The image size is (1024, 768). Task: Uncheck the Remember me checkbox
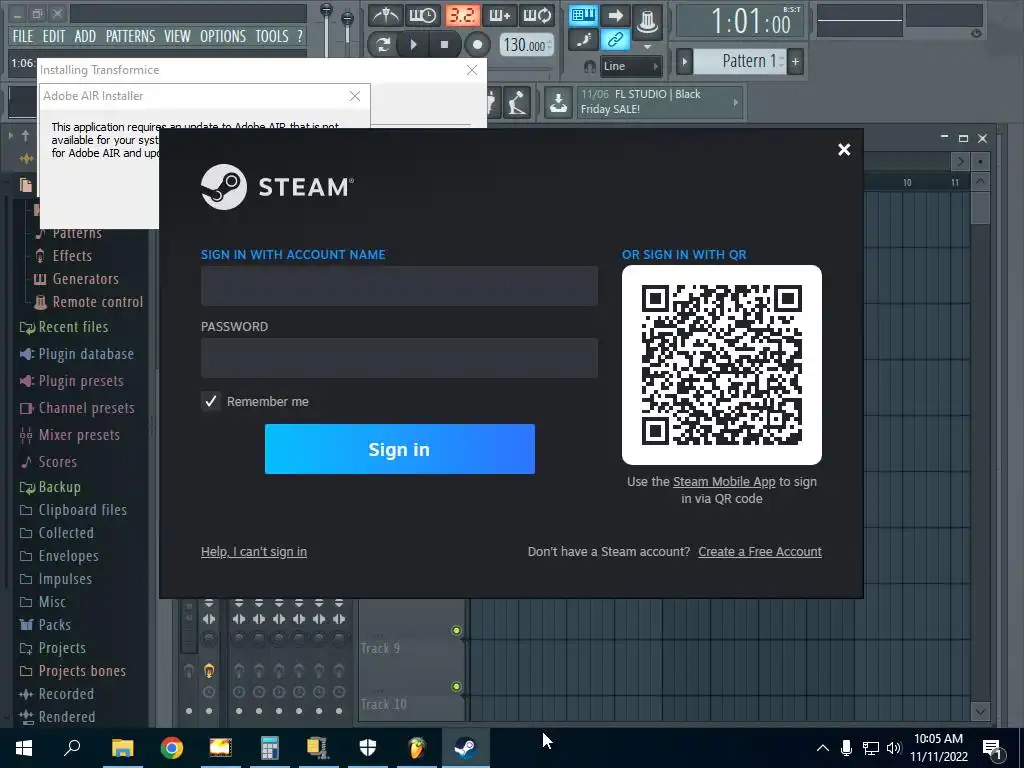coord(210,401)
